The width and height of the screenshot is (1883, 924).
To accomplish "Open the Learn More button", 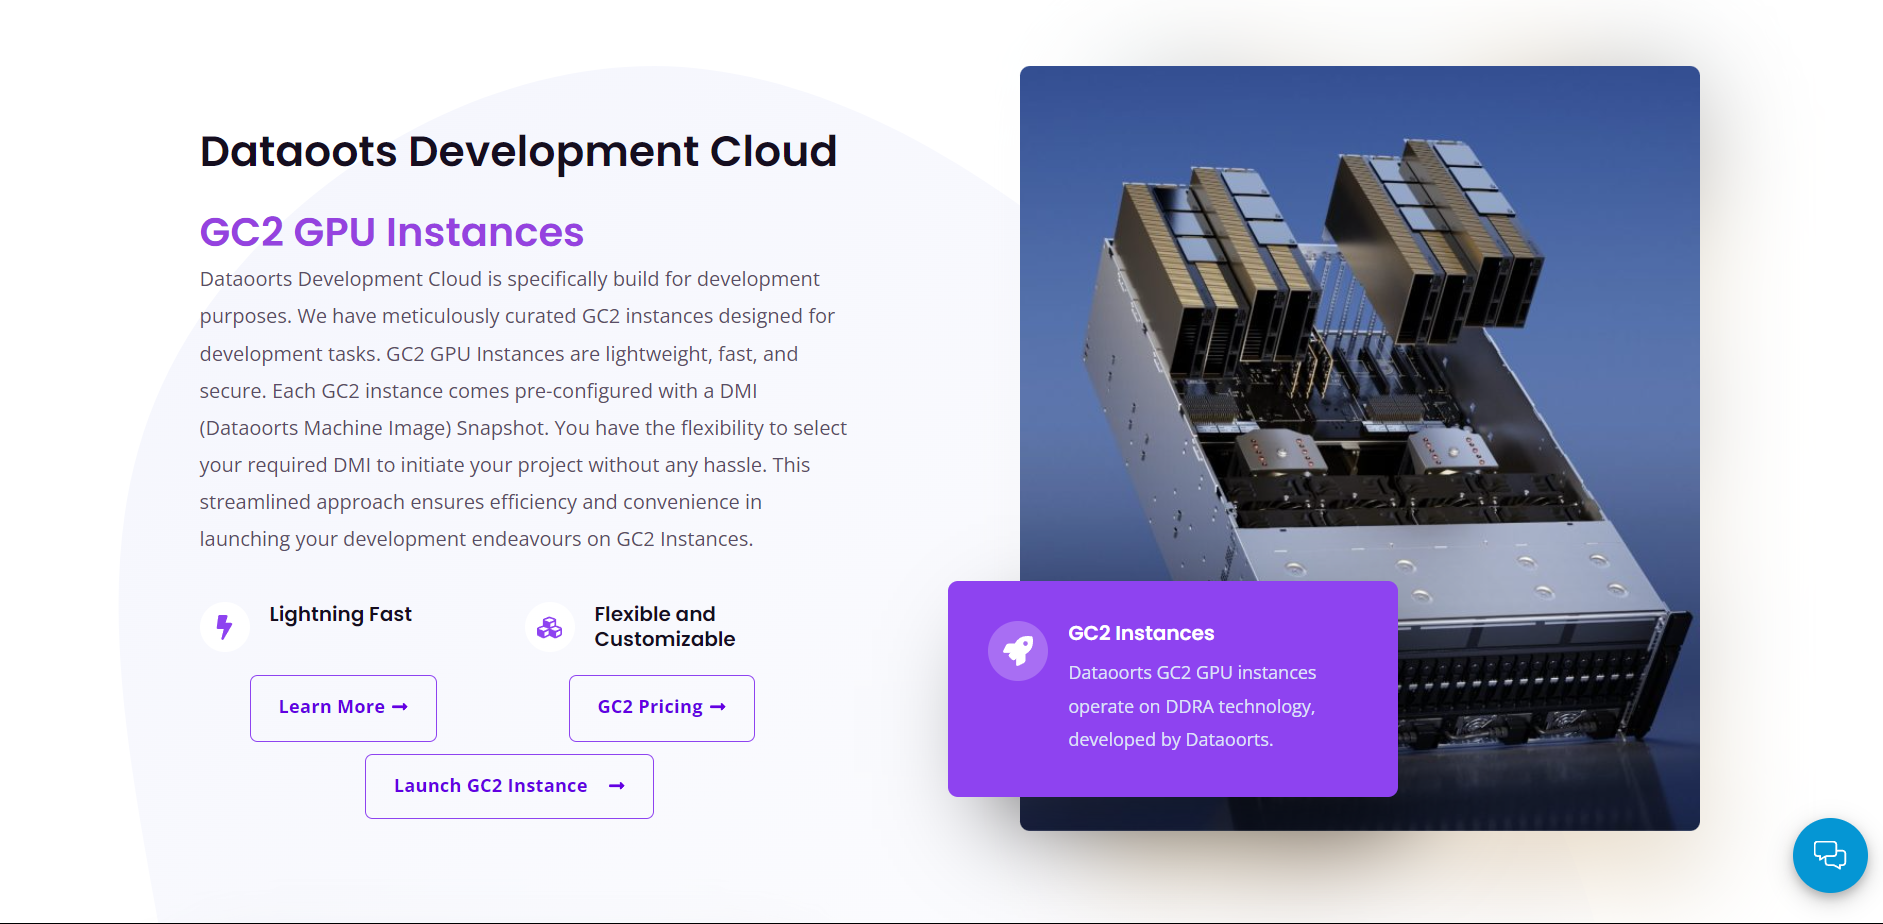I will [x=343, y=708].
